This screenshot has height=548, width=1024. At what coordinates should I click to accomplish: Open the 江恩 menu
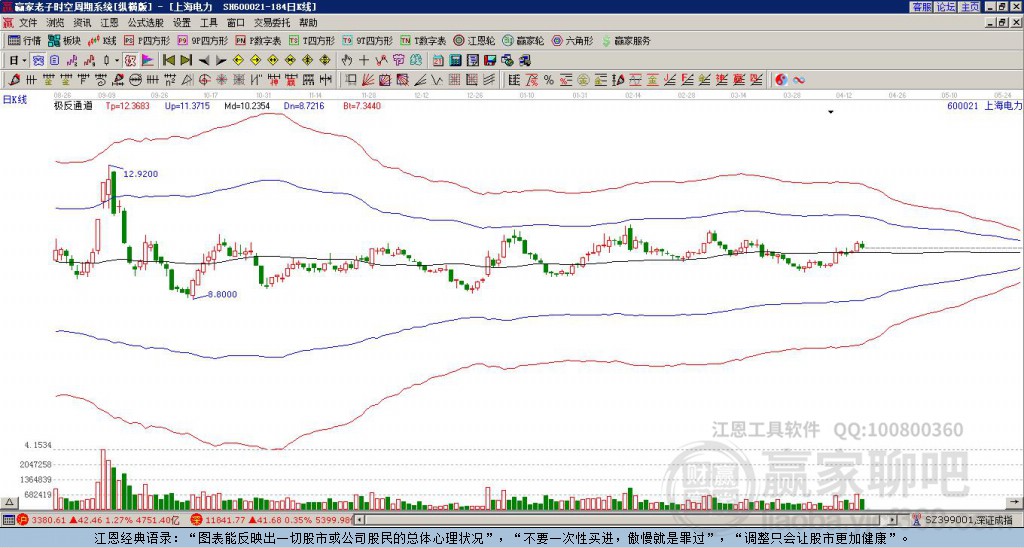109,23
